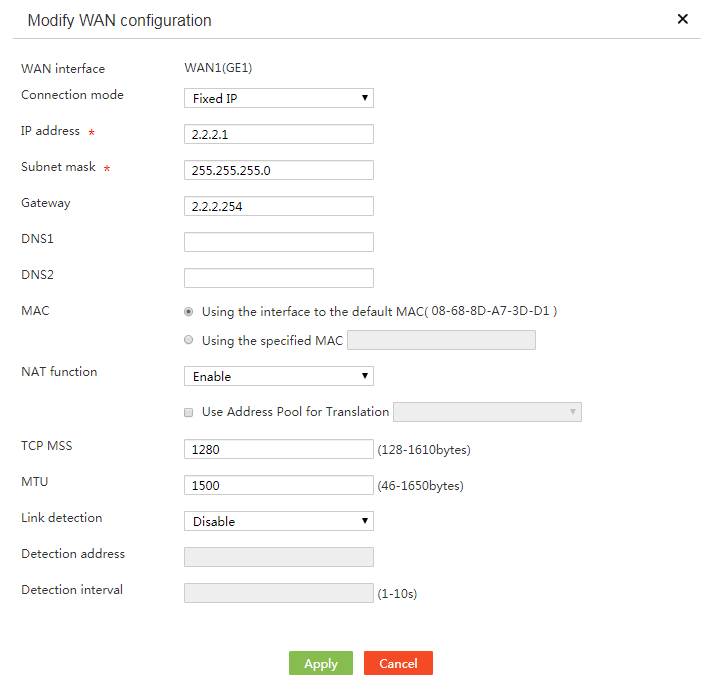712x691 pixels.
Task: Click the MTU input field
Action: tap(278, 485)
